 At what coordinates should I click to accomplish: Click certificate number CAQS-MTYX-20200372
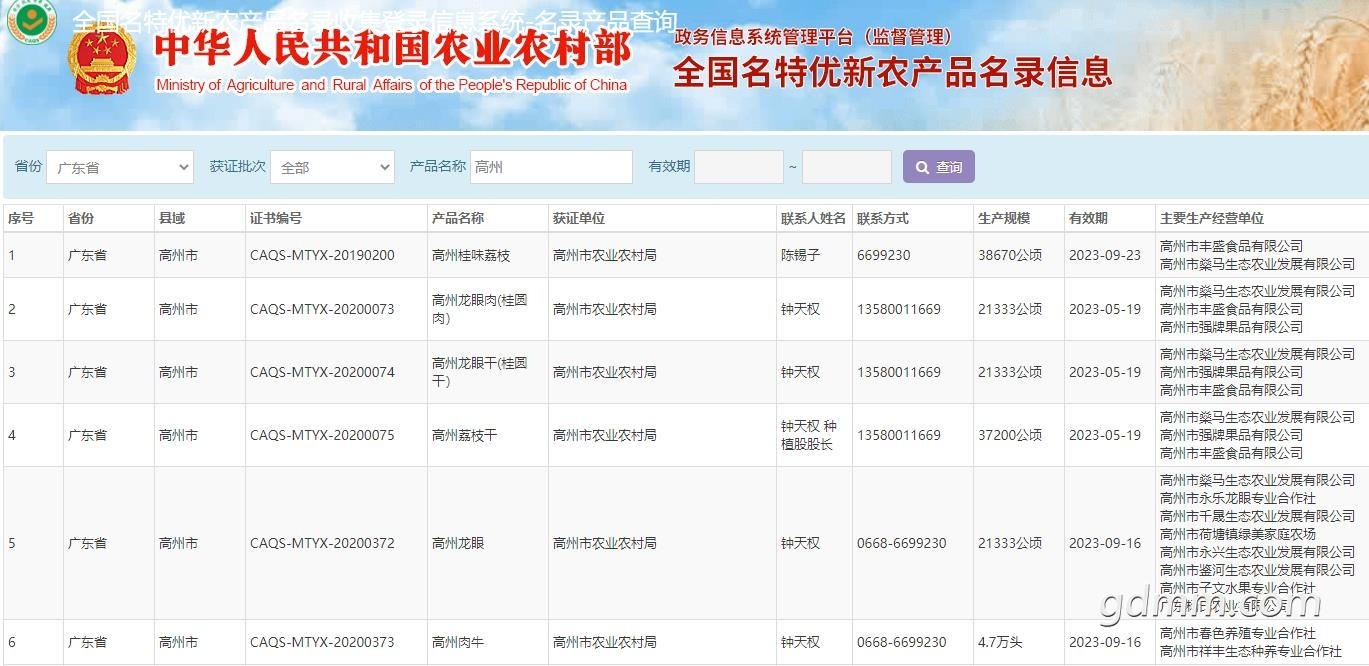click(x=322, y=543)
